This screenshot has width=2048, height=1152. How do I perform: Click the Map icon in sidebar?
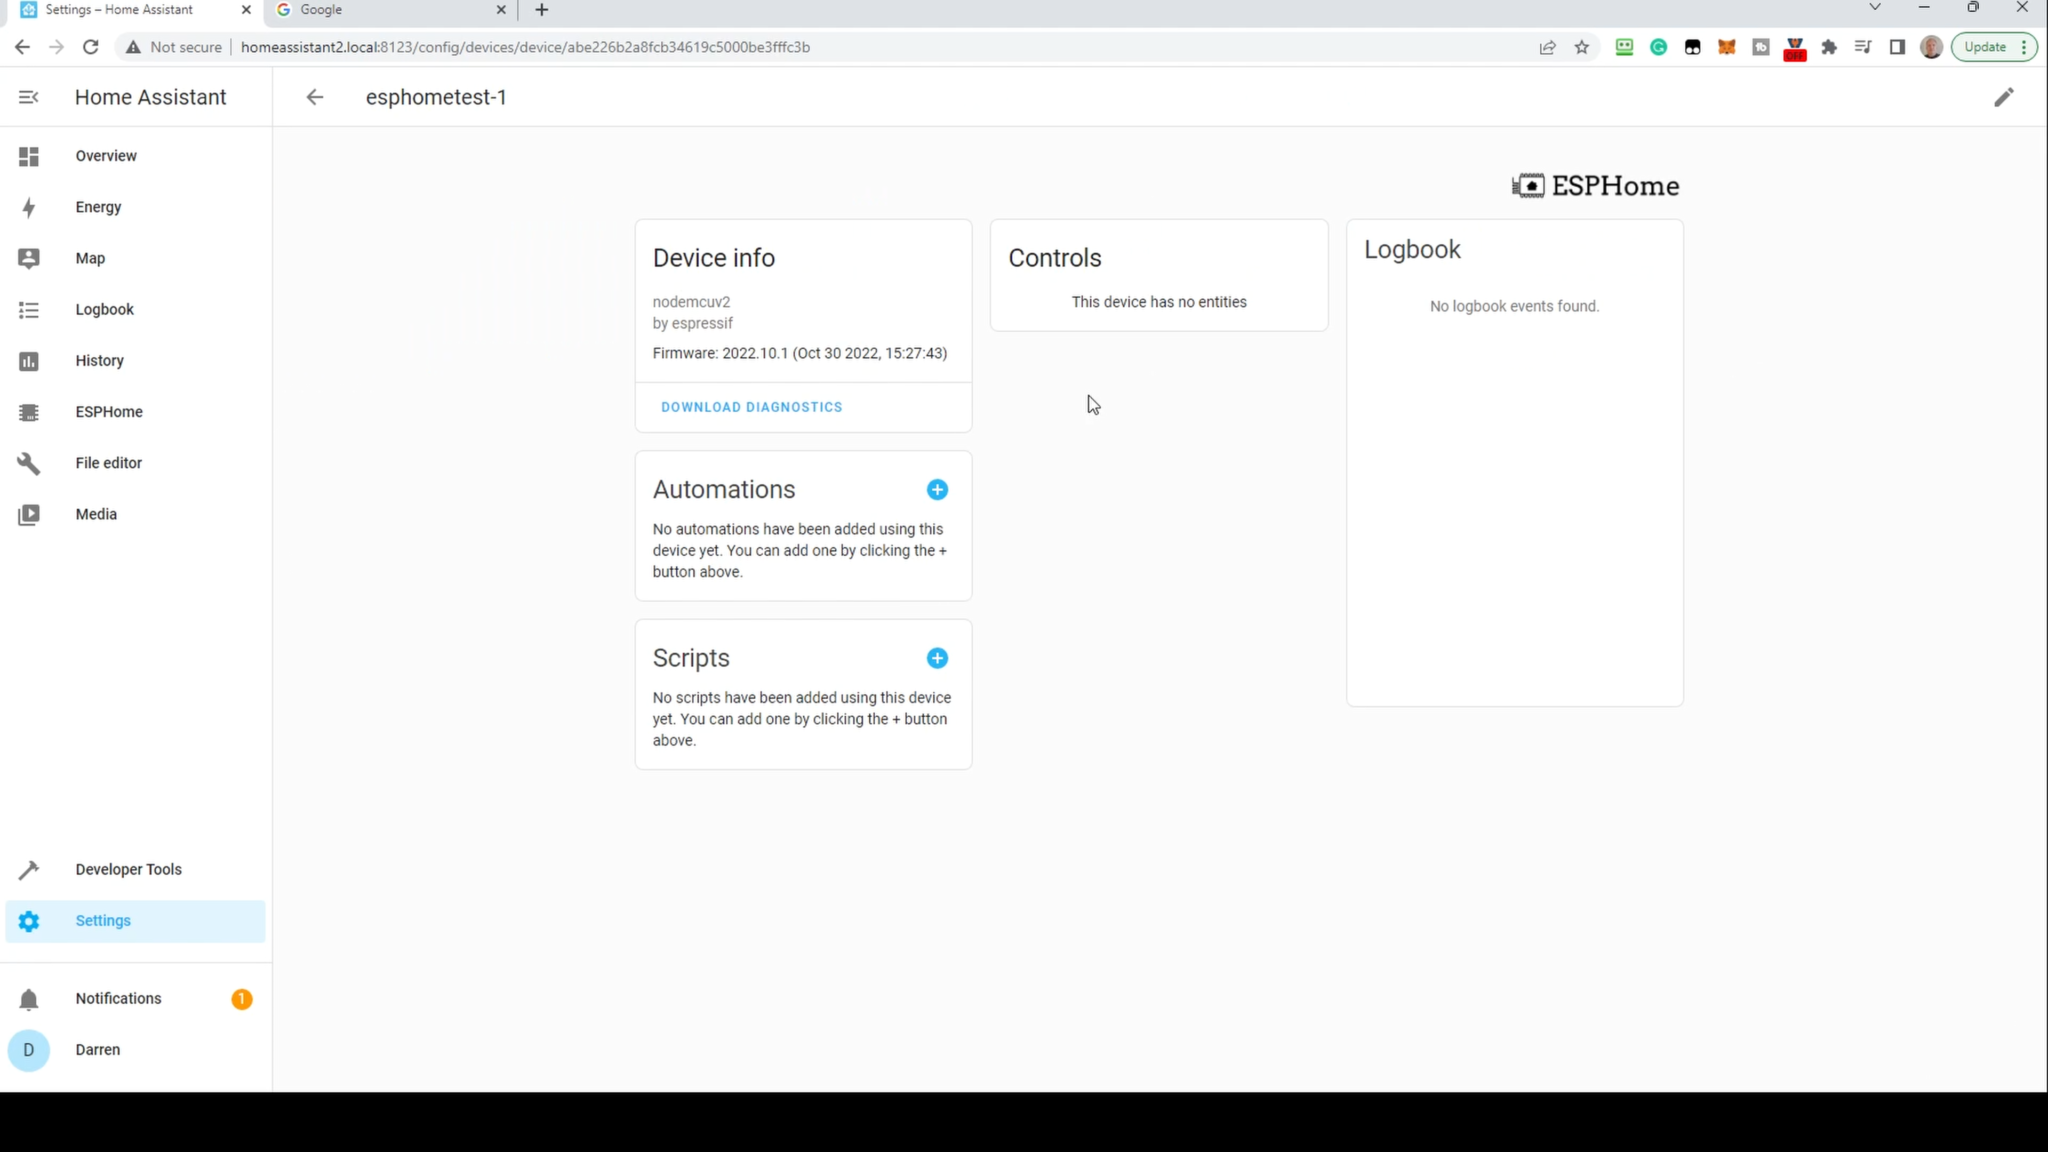[29, 258]
